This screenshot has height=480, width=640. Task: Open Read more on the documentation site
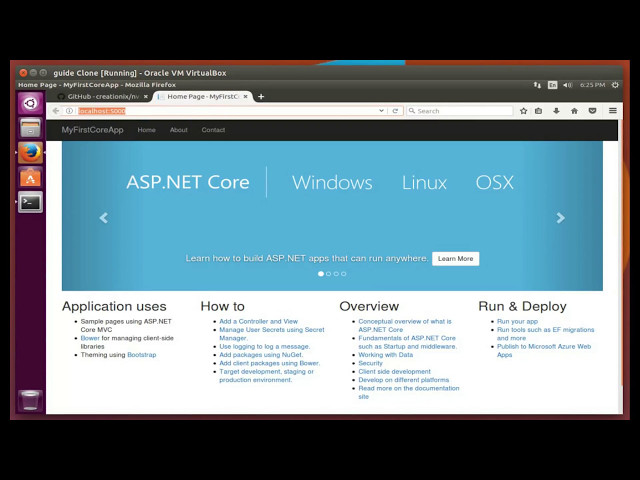pos(409,392)
